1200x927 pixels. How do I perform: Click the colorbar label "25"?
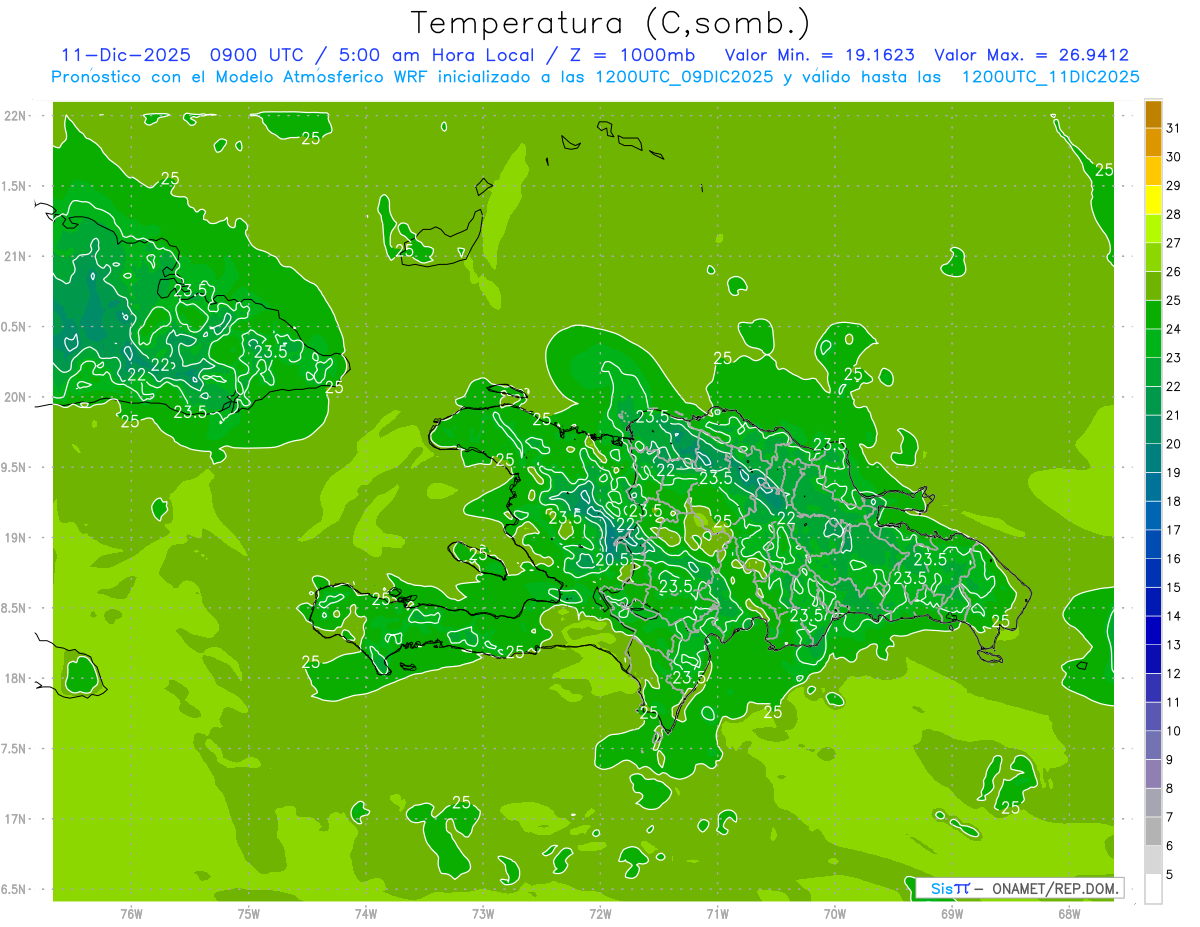[x=1173, y=300]
